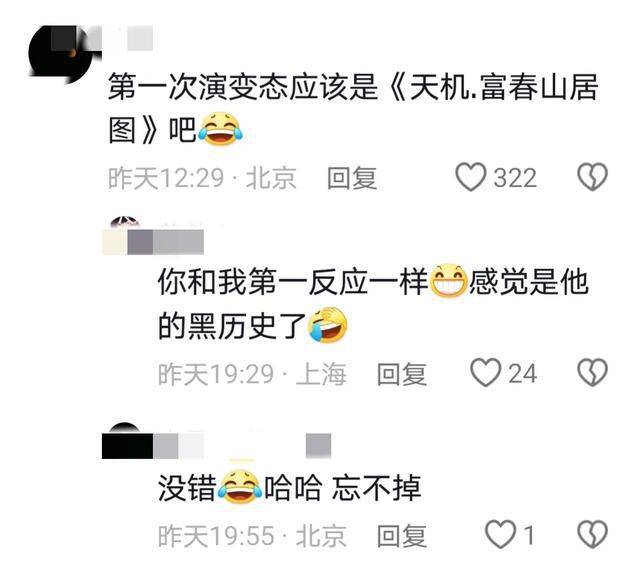
Task: Like the comment with 322 likes
Action: point(470,177)
